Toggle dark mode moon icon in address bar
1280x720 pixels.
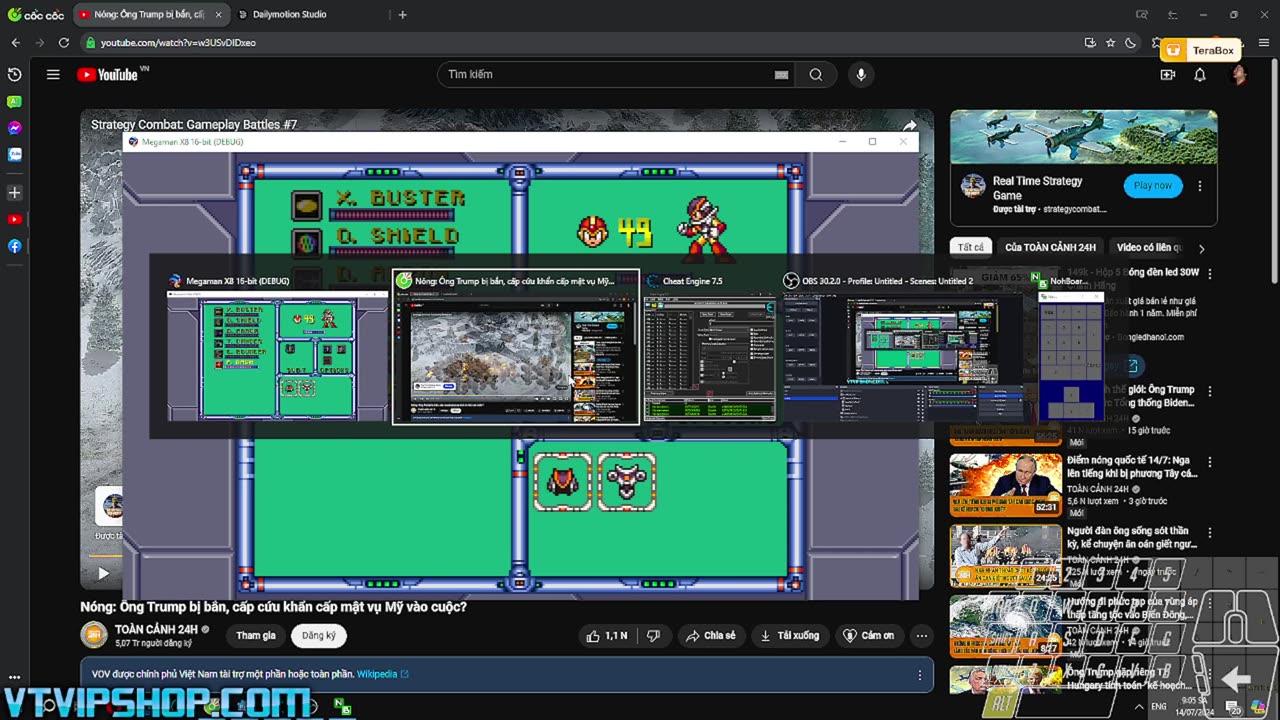click(1130, 43)
